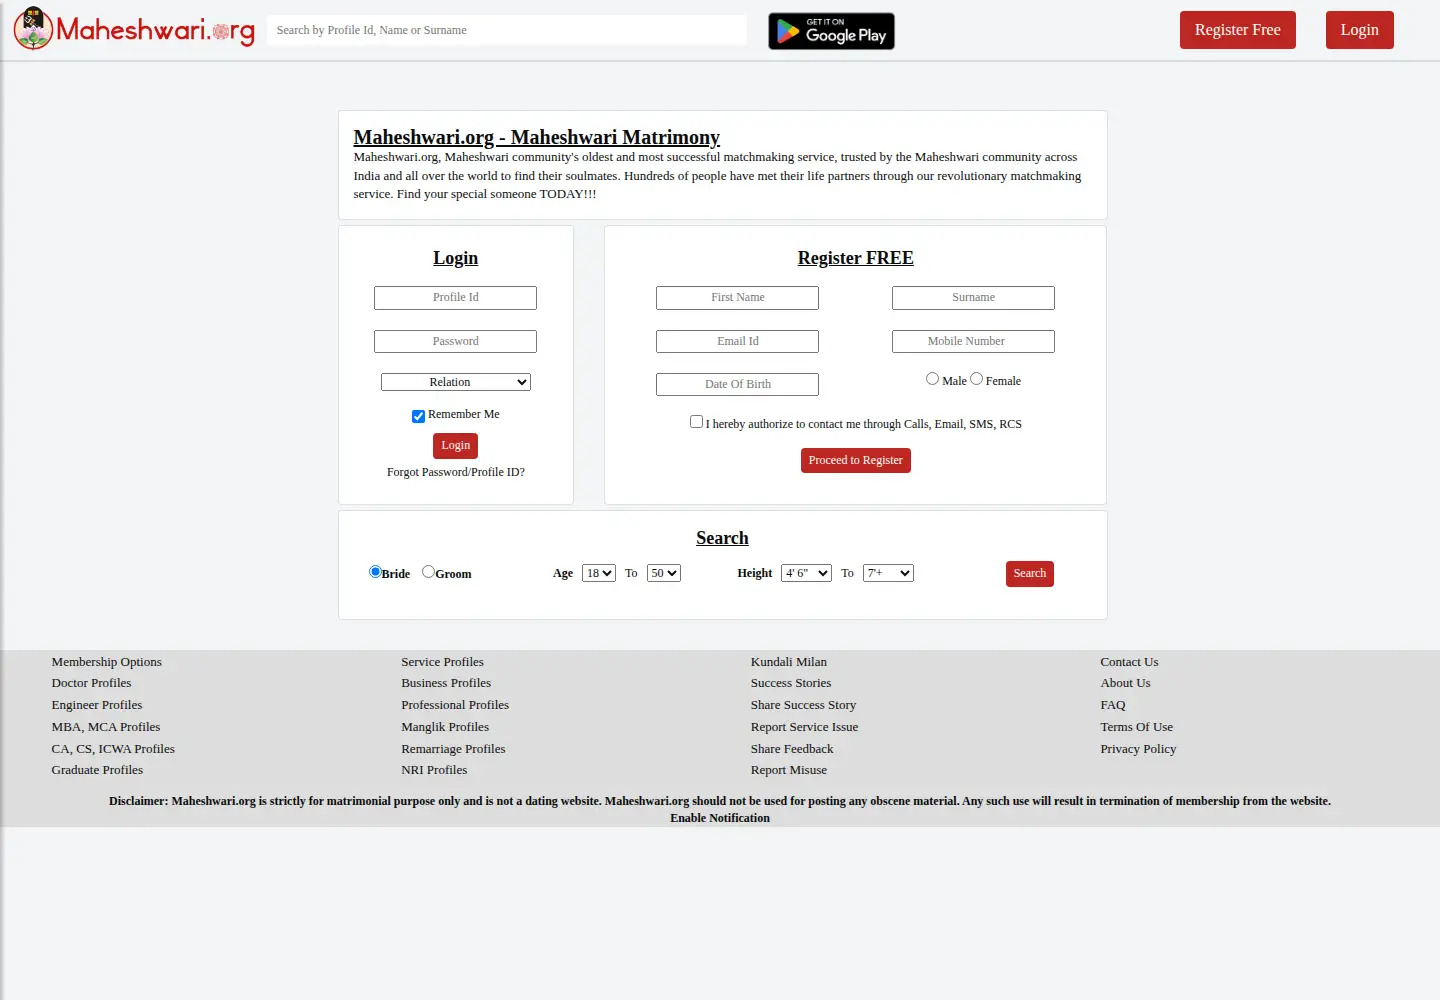
Task: Click the First Name field
Action: pos(738,298)
